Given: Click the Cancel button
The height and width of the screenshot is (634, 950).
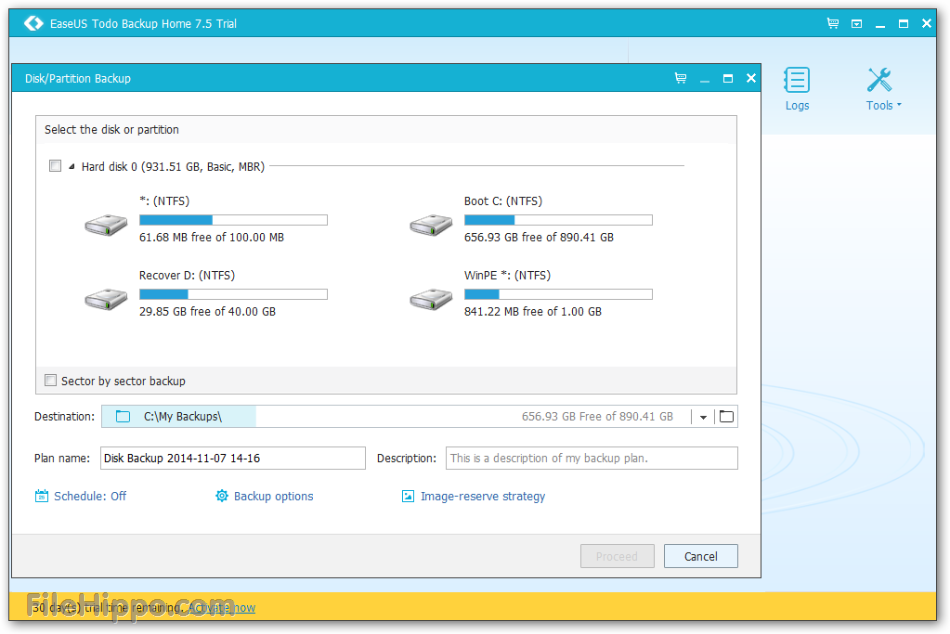Looking at the screenshot, I should pyautogui.click(x=700, y=556).
